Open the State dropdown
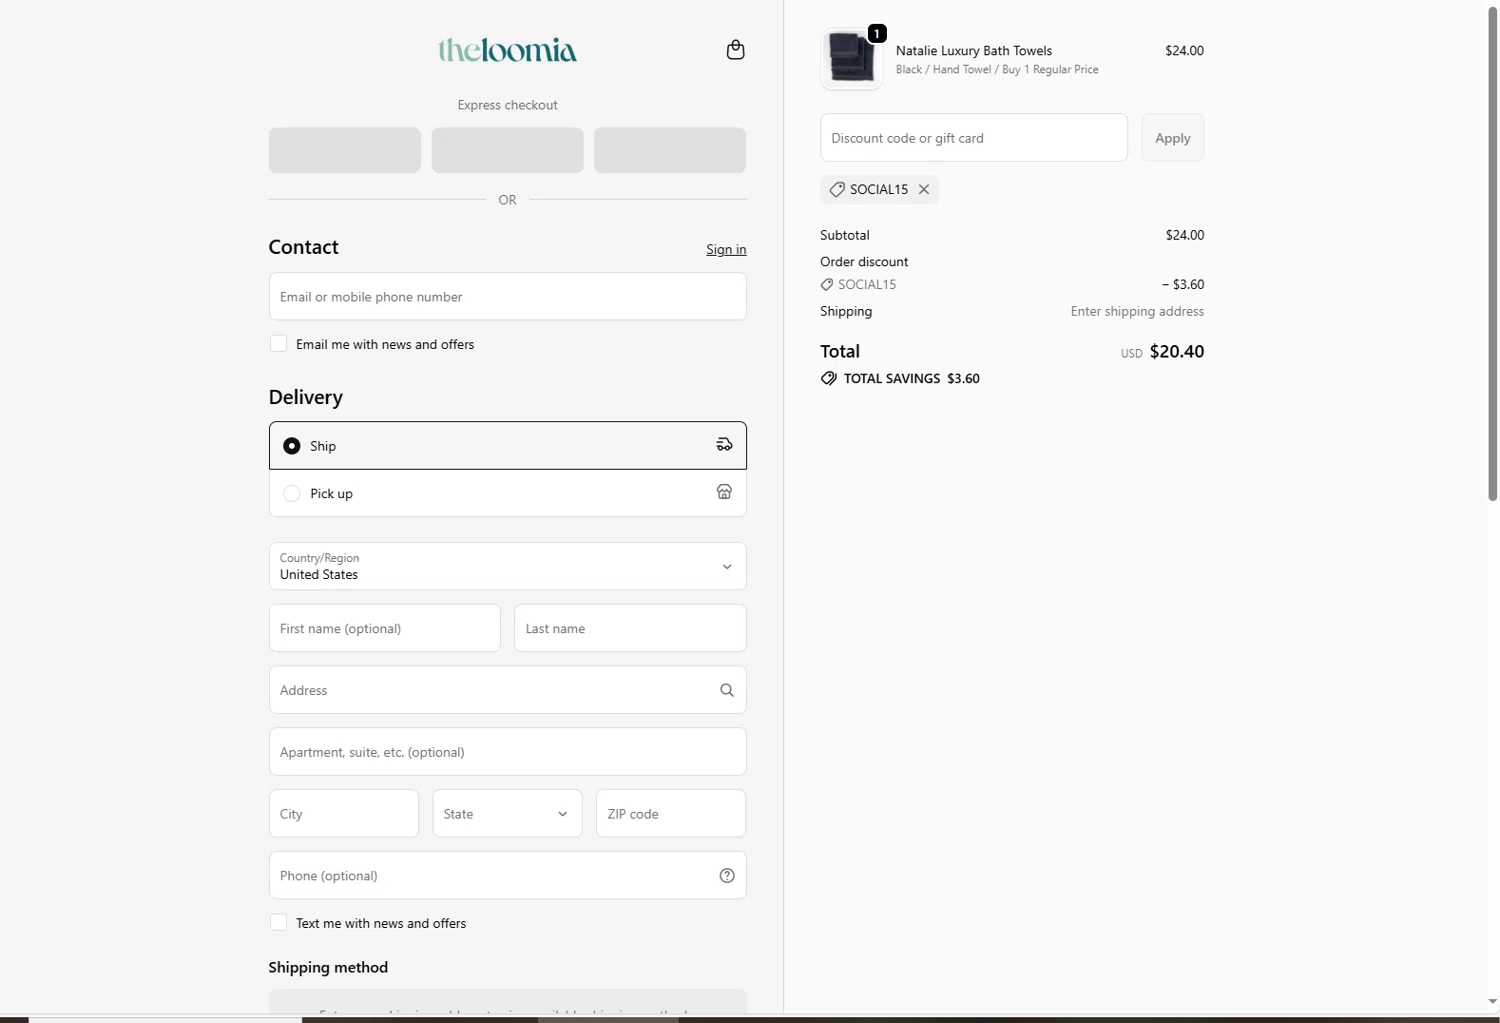Screen dimensions: 1500x1023 pos(507,813)
